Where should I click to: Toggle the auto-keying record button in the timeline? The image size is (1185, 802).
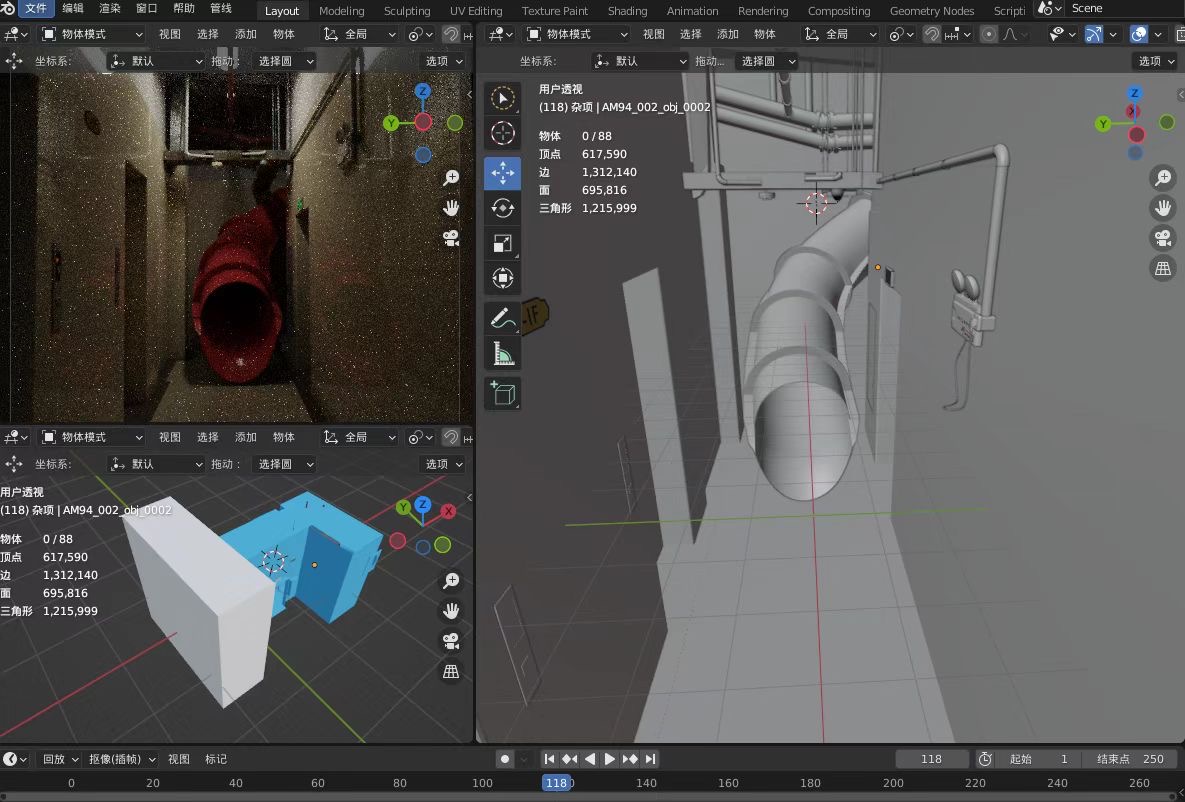click(x=505, y=759)
